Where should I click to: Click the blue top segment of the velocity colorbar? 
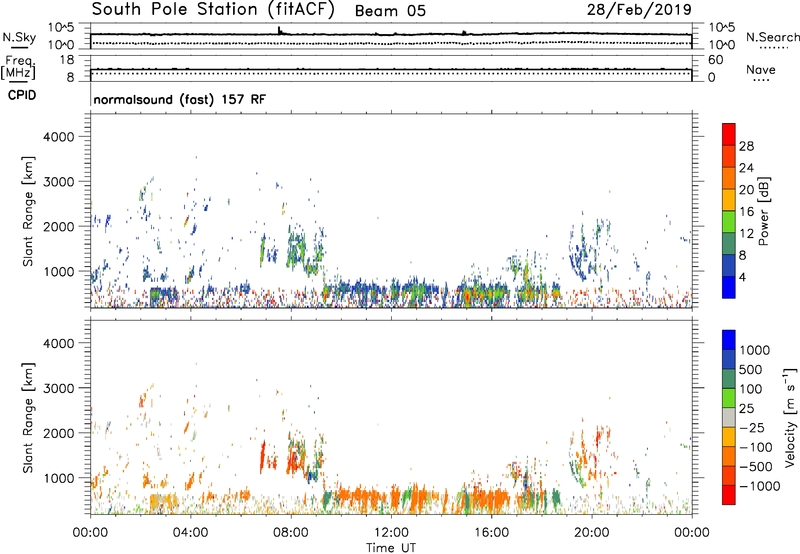729,340
